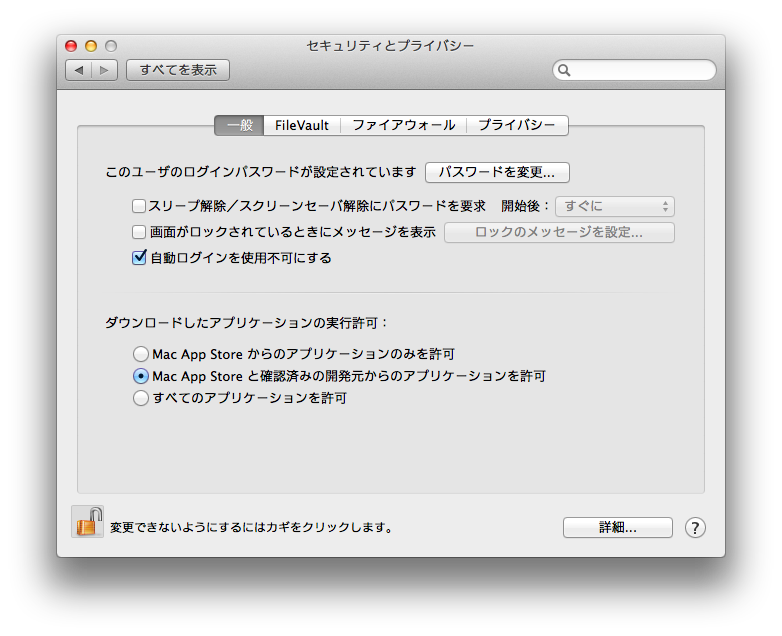
Task: Enable password requirement after sleep checkbox
Action: [x=139, y=206]
